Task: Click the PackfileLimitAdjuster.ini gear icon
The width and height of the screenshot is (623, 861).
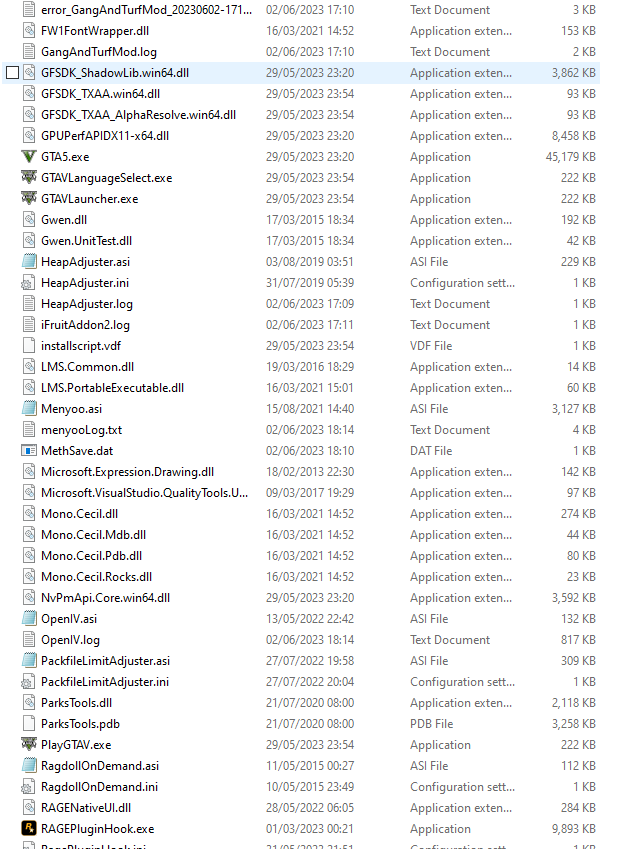Action: (28, 682)
